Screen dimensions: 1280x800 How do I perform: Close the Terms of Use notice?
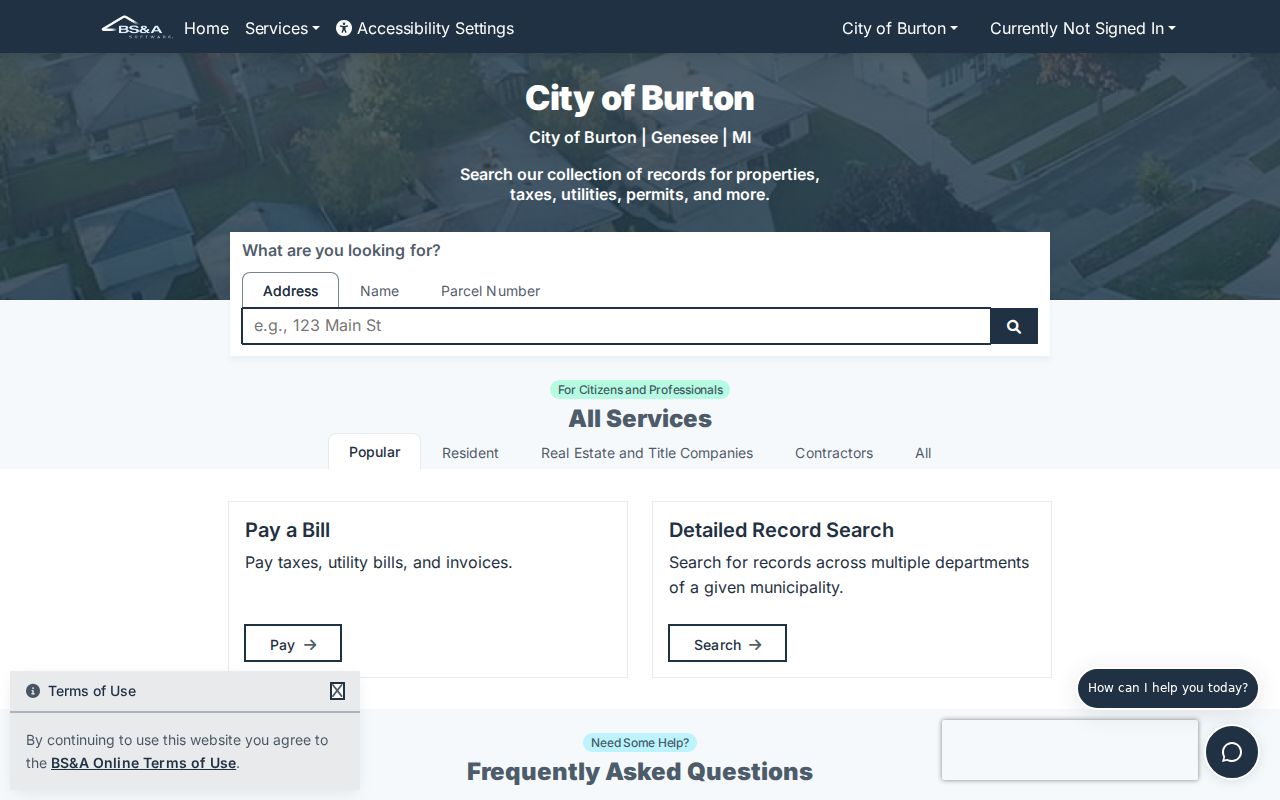pos(337,691)
